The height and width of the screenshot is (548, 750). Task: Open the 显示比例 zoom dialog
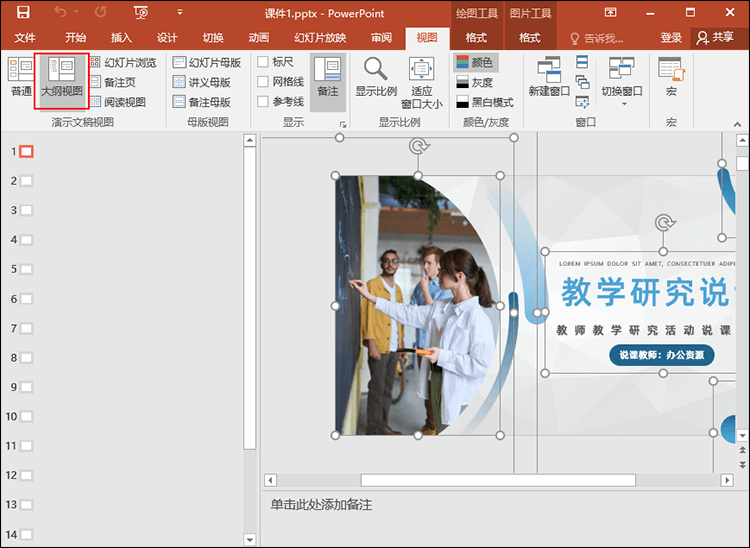point(376,77)
